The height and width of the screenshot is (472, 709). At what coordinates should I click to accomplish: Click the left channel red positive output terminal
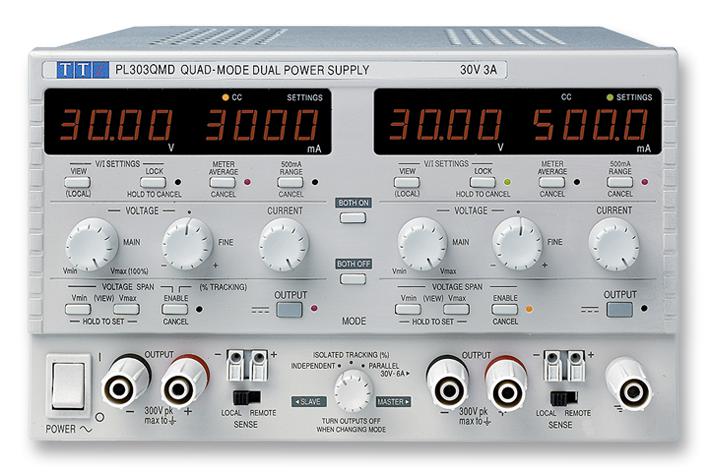click(x=184, y=383)
